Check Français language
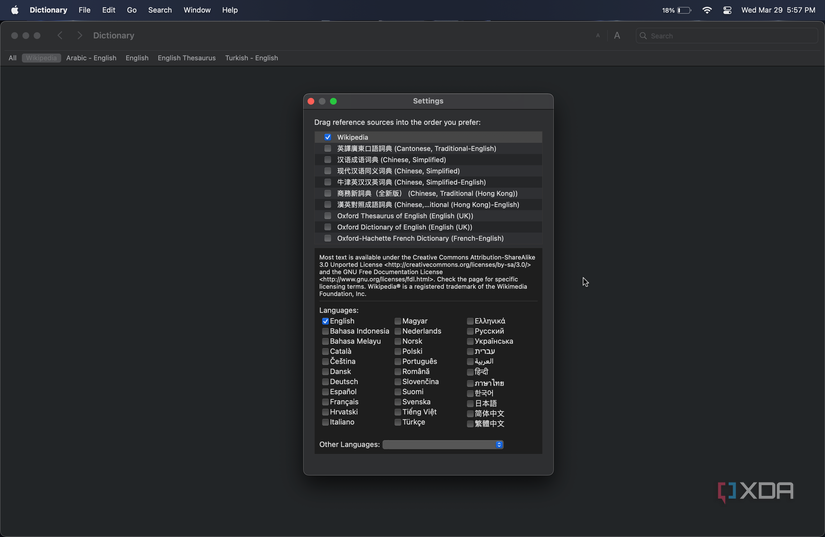 coord(325,402)
